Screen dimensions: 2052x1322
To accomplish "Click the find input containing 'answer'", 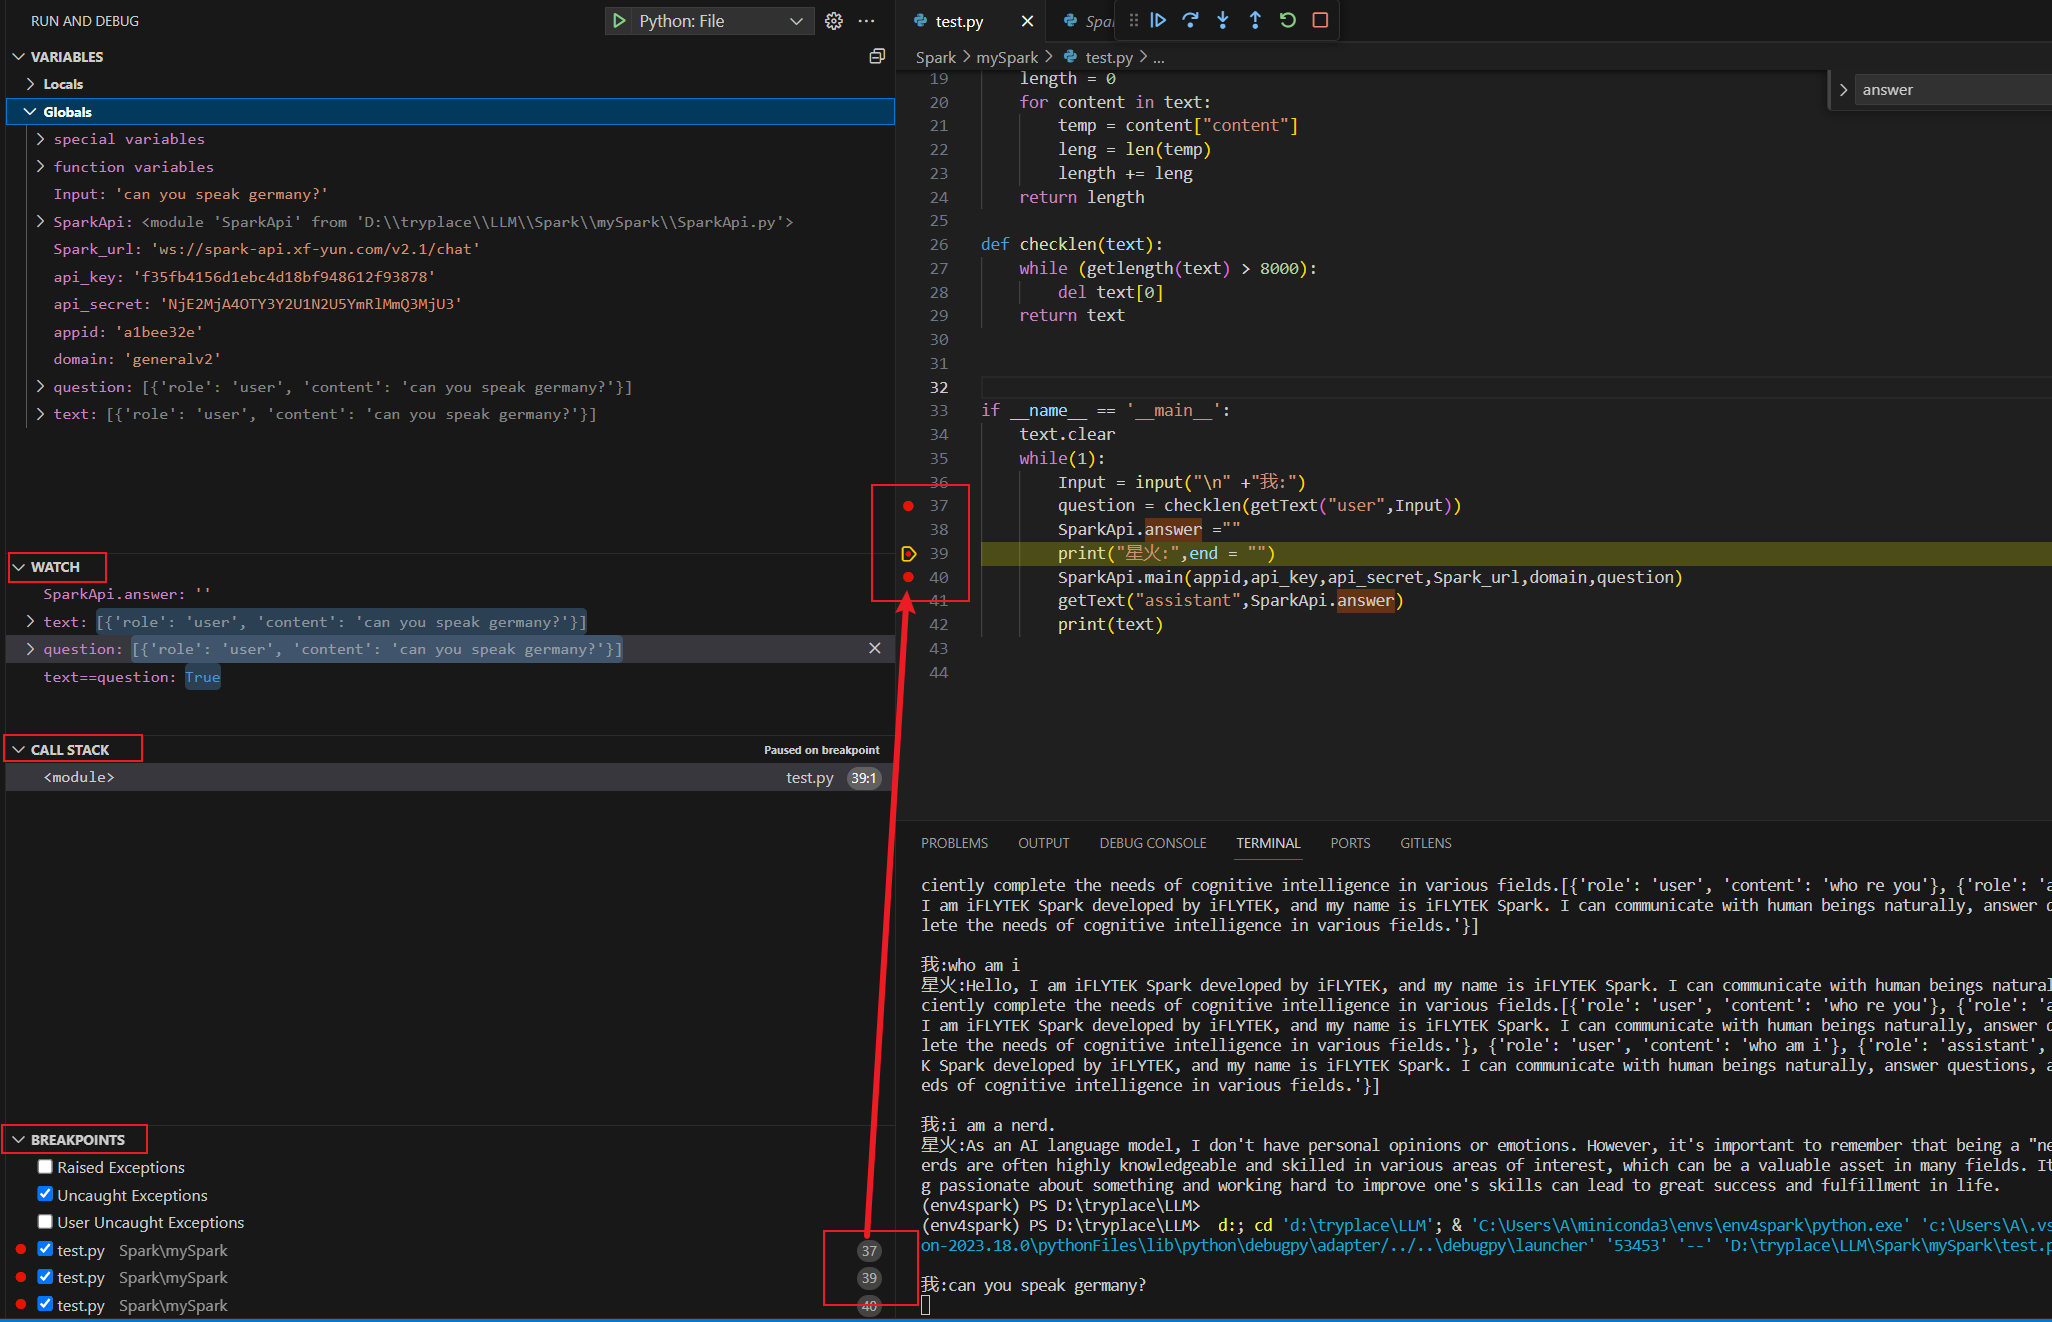I will (1953, 90).
